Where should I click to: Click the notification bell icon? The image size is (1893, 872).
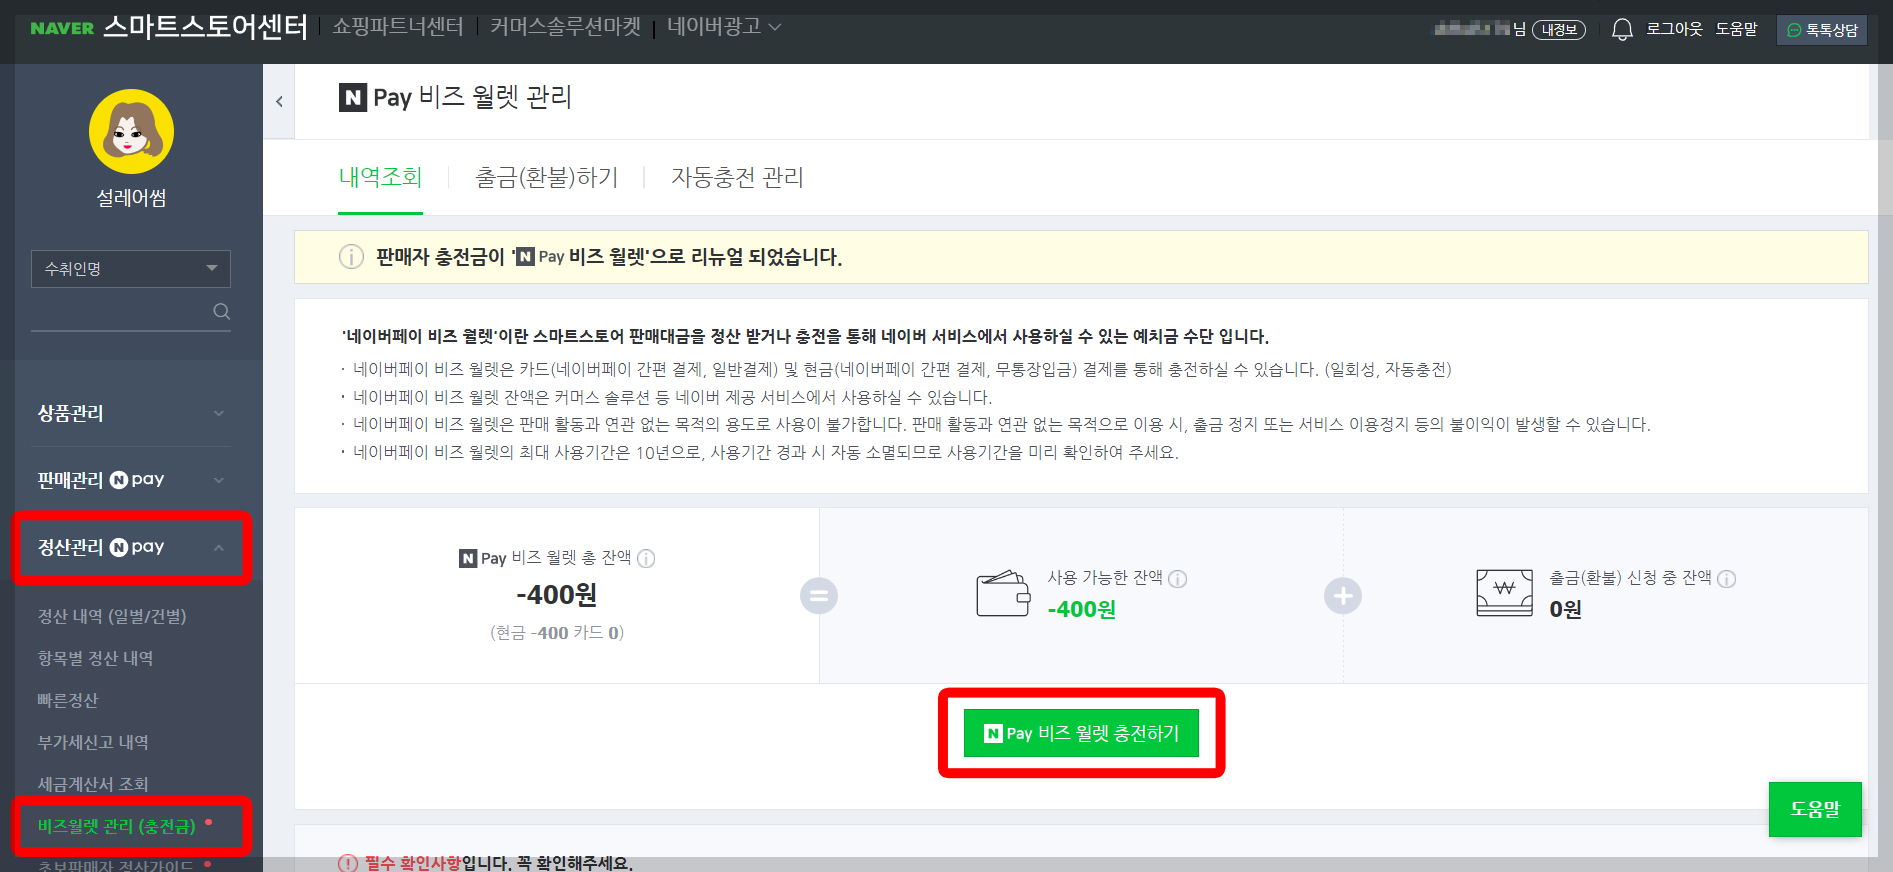click(1622, 30)
